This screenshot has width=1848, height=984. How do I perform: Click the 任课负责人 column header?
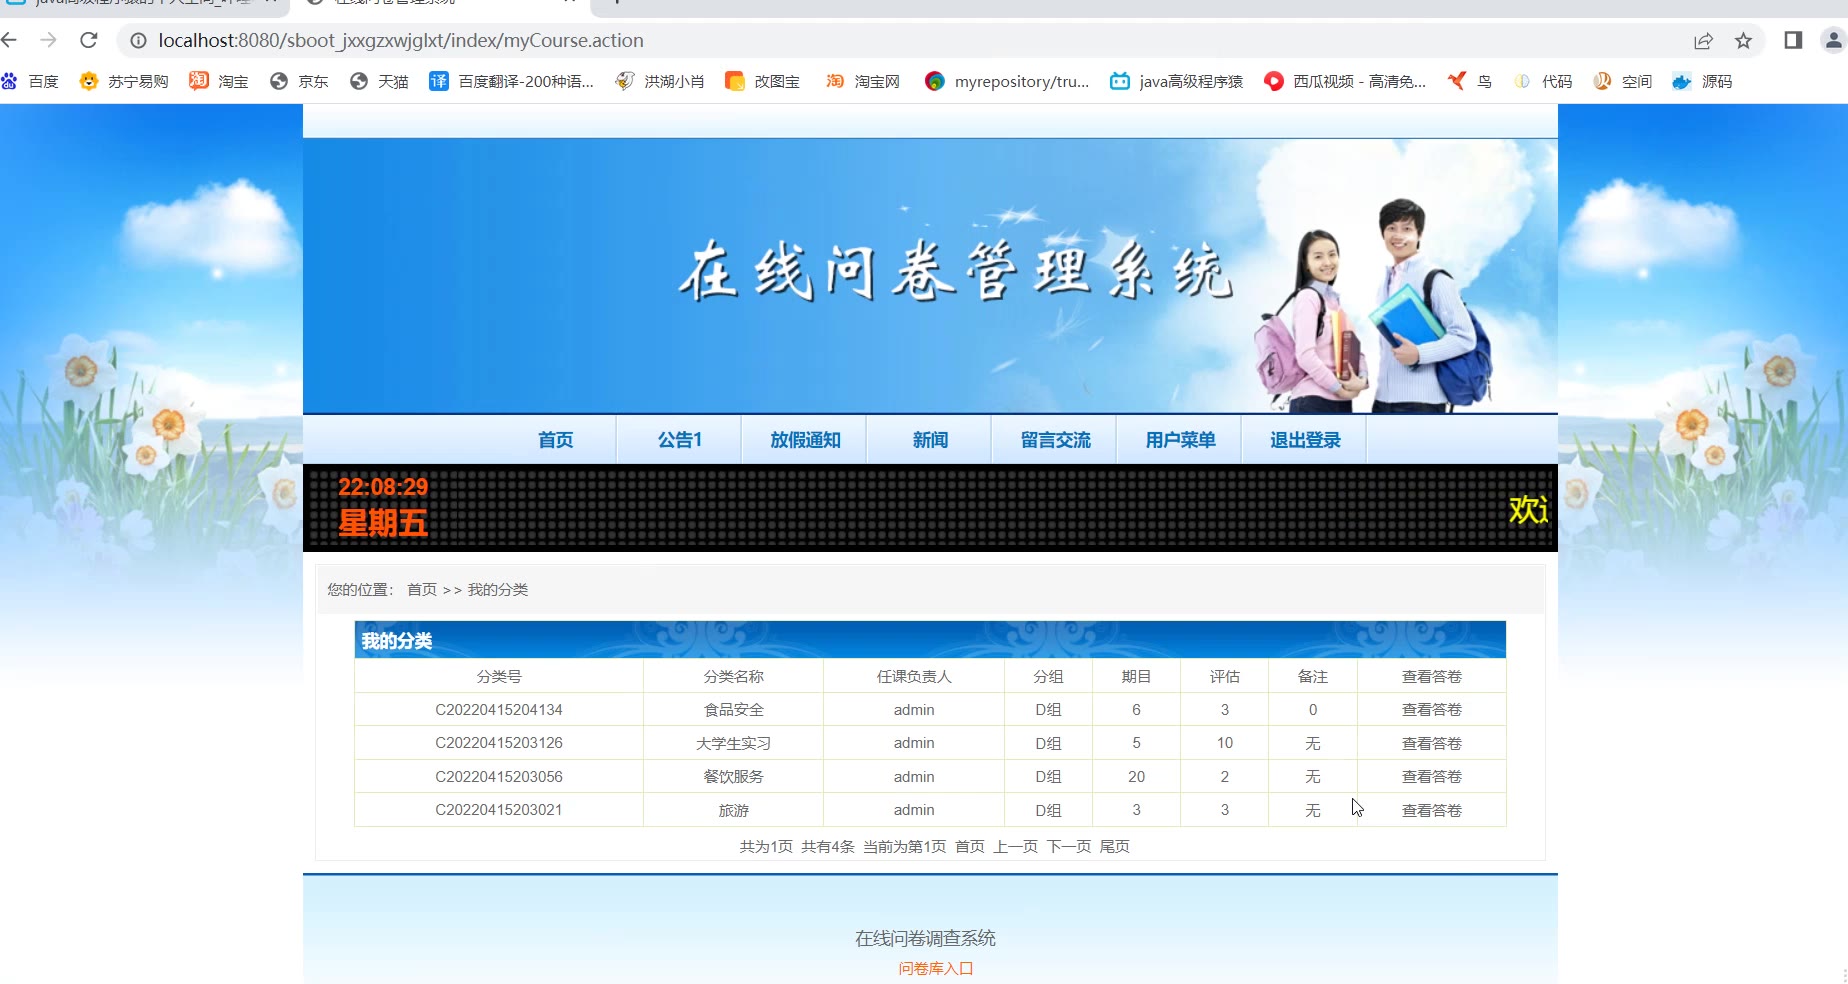click(914, 677)
